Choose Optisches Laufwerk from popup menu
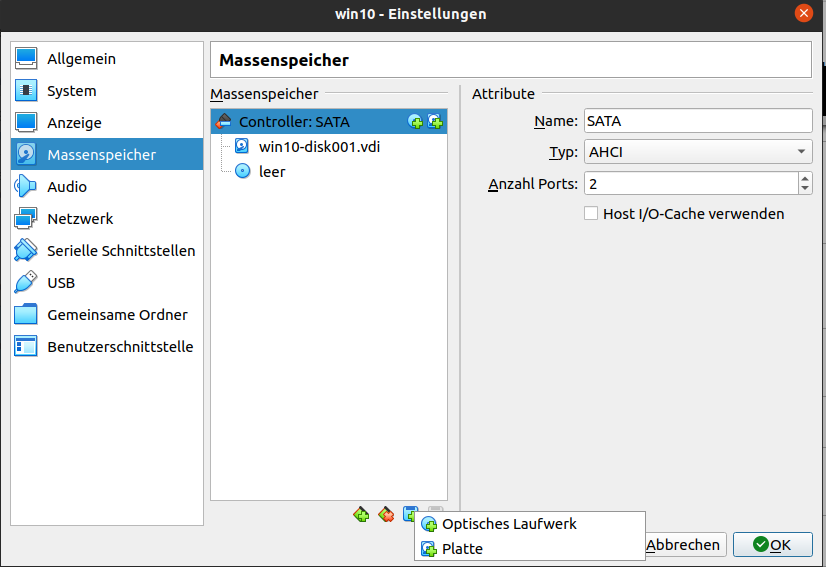826x567 pixels. point(509,524)
